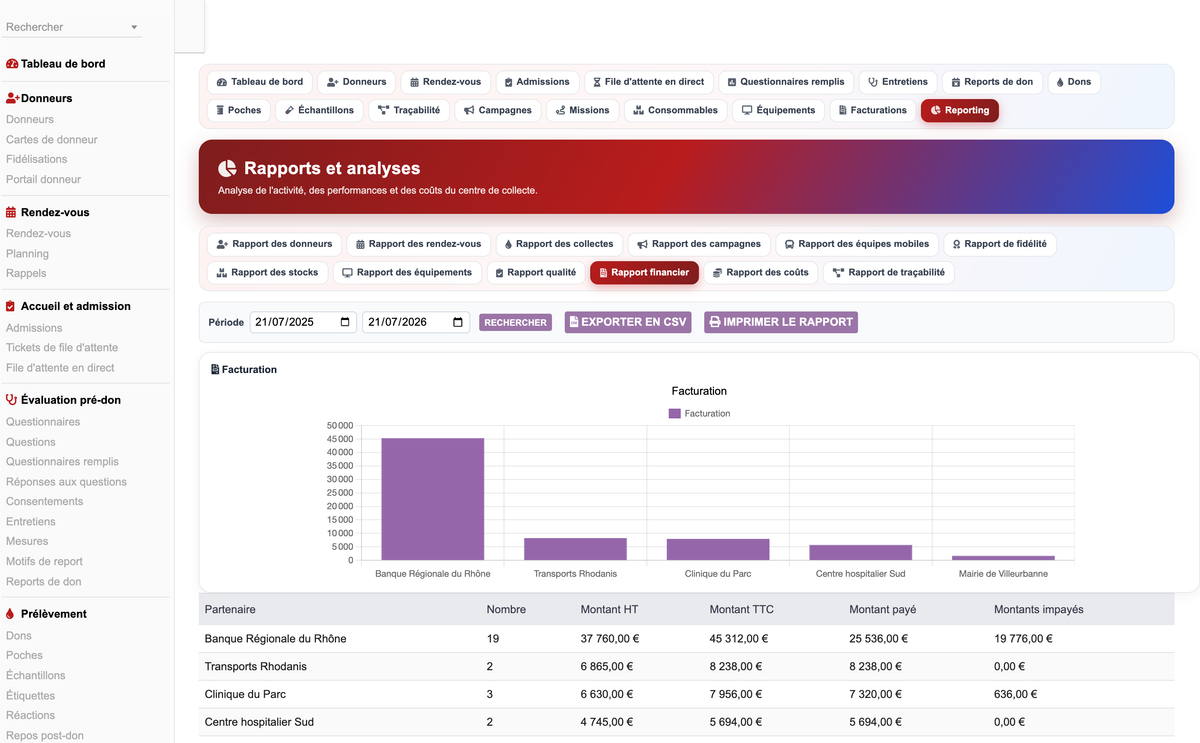Open the calendar picker of the start date
Screen dimensions: 1200x743
coord(345,322)
